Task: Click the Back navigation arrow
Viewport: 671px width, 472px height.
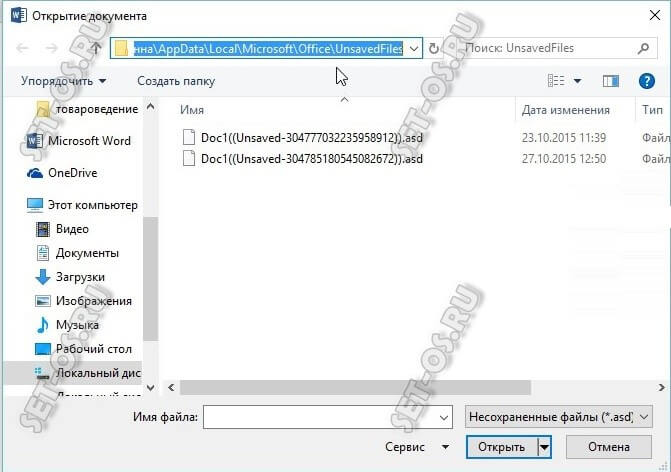Action: [x=22, y=48]
